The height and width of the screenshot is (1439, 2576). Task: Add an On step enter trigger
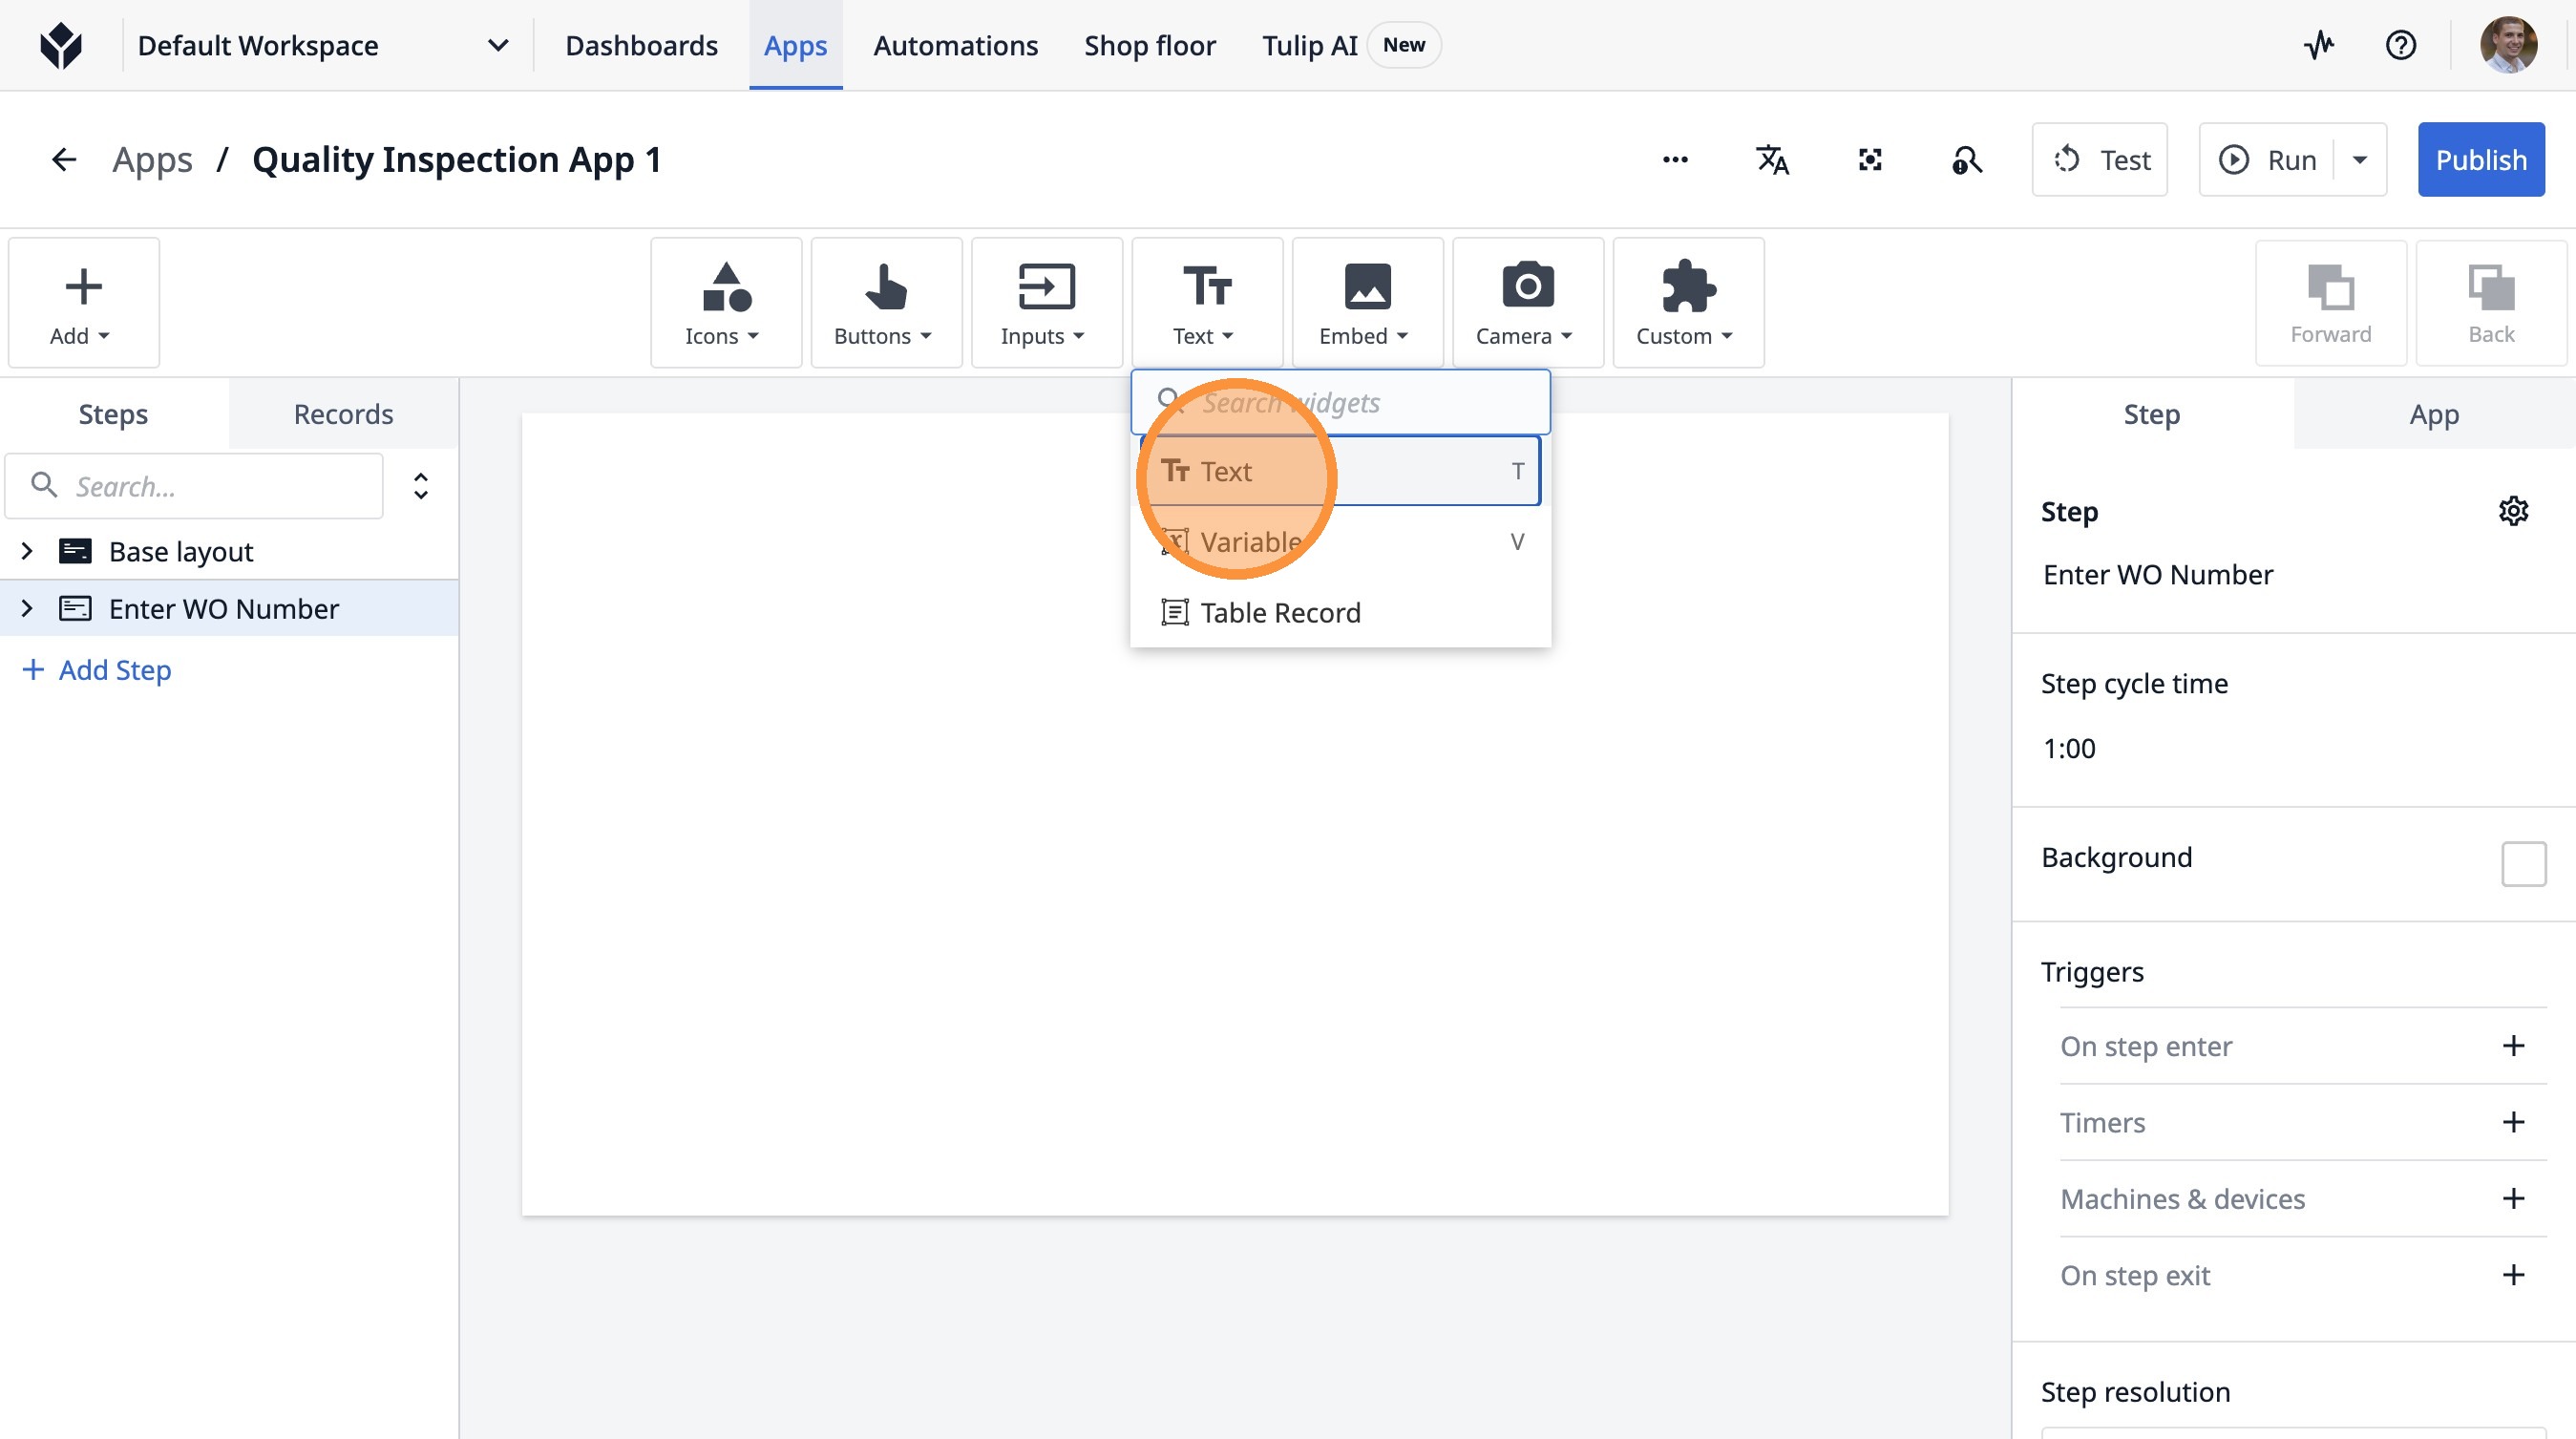click(x=2513, y=1046)
